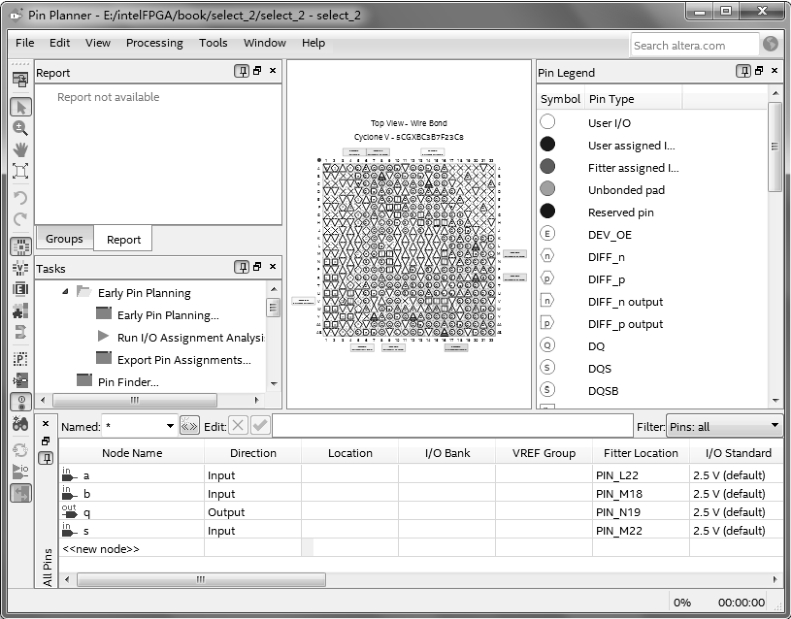791x619 pixels.
Task: Pin the Pin Legend panel
Action: tap(743, 72)
